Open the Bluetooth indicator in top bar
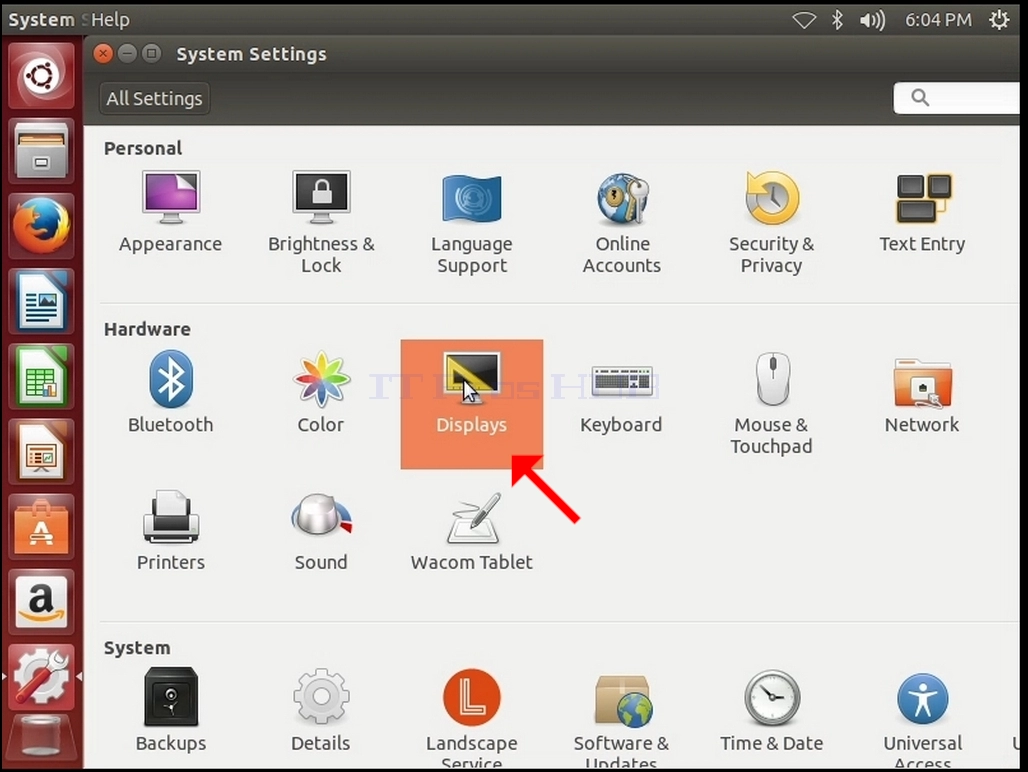 [837, 20]
